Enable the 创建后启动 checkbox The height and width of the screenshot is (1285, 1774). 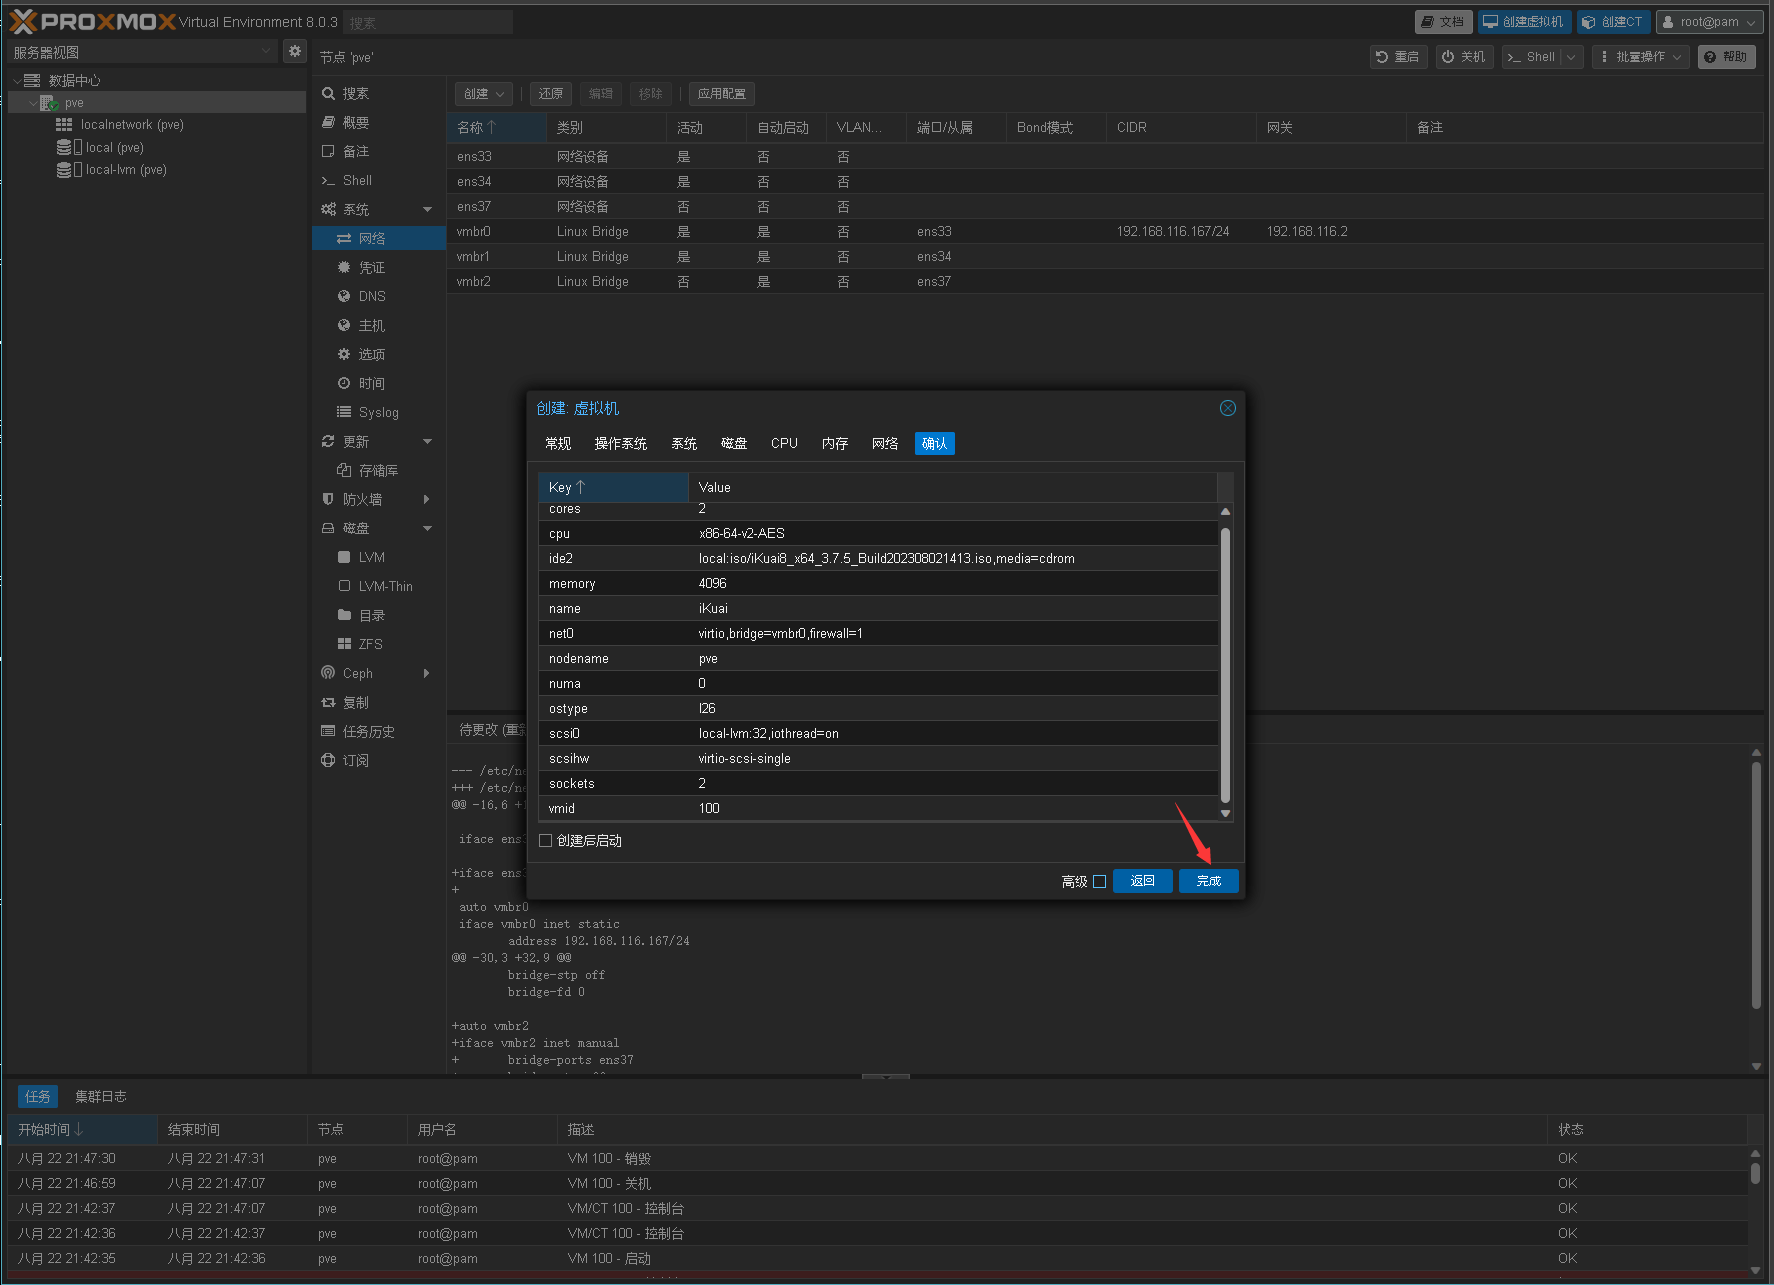[546, 841]
